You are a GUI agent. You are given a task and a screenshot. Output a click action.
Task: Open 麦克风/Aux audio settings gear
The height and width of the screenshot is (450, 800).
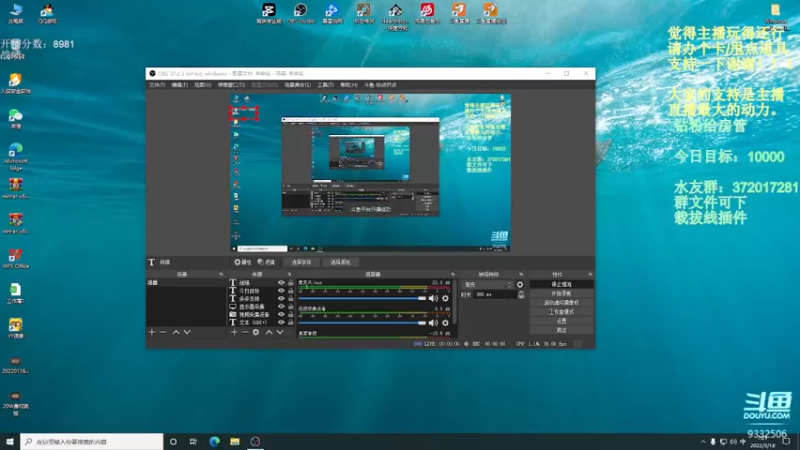(445, 298)
